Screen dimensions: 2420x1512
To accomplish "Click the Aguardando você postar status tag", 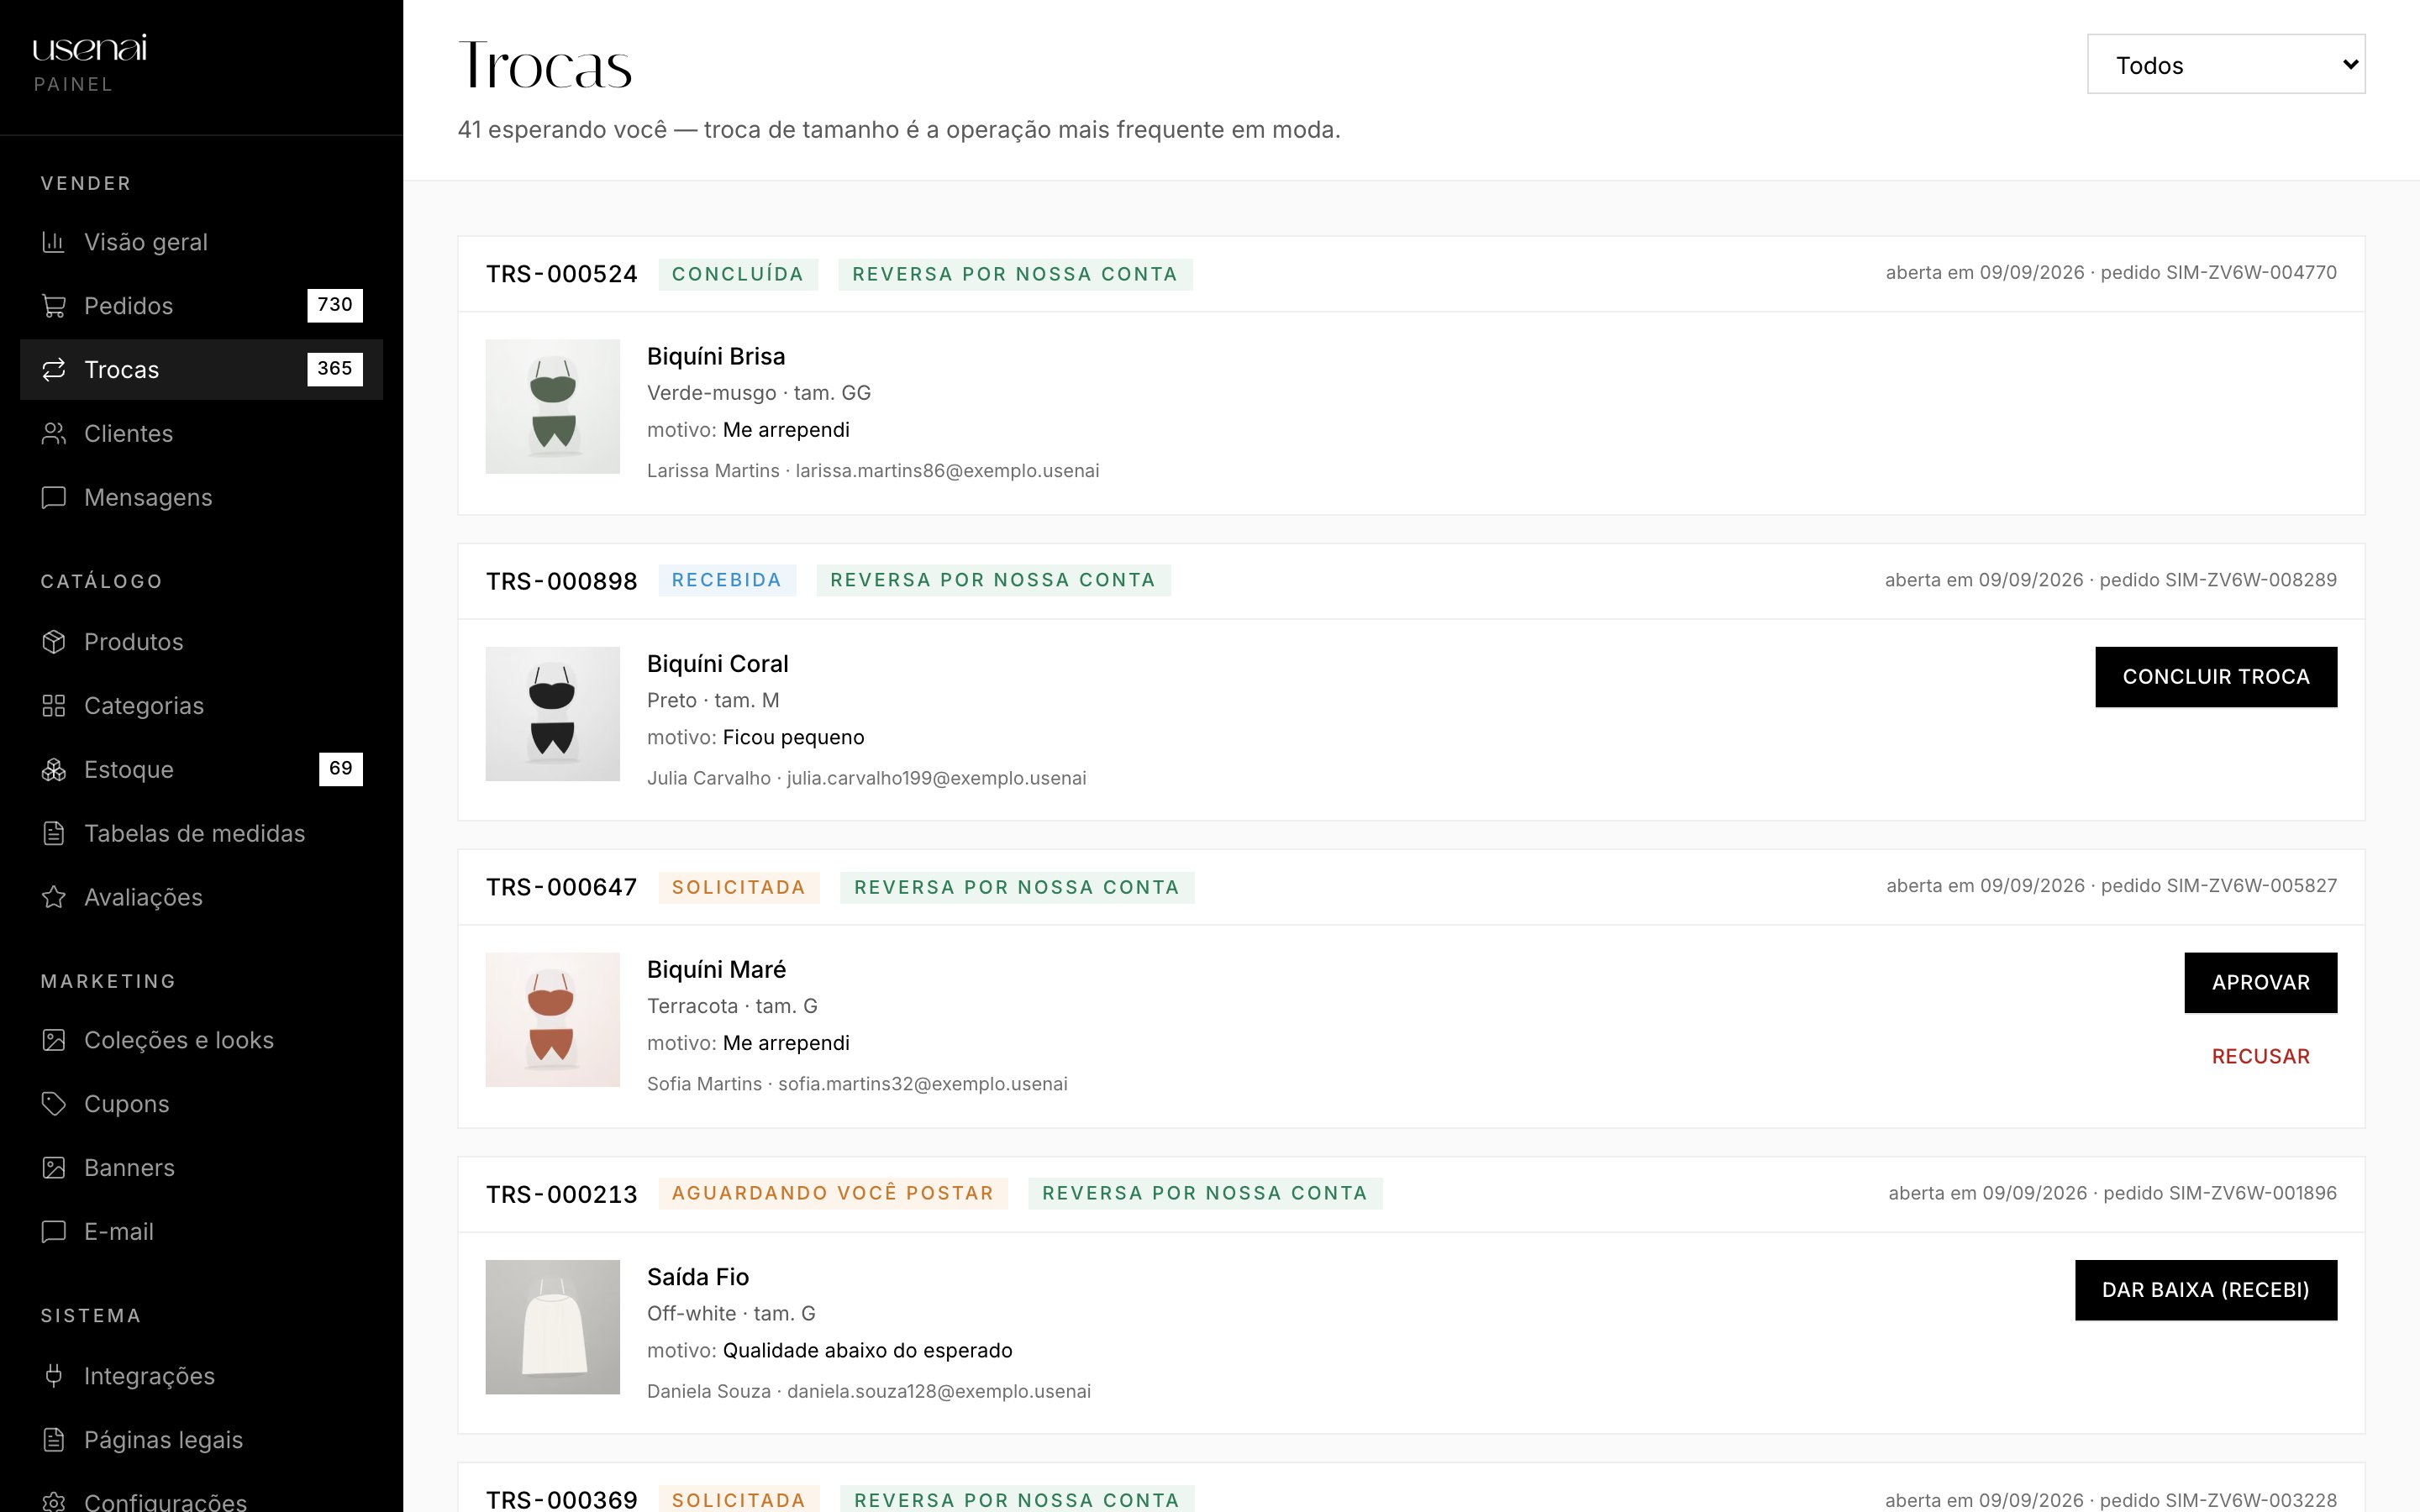I will point(833,1193).
